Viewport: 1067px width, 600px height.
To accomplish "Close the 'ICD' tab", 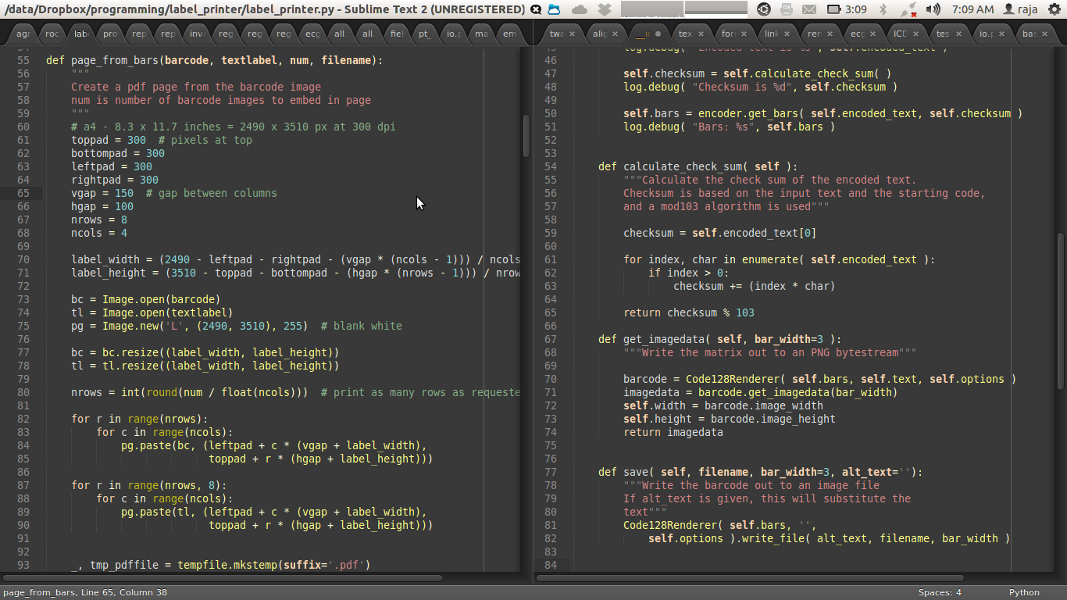I will 915,33.
